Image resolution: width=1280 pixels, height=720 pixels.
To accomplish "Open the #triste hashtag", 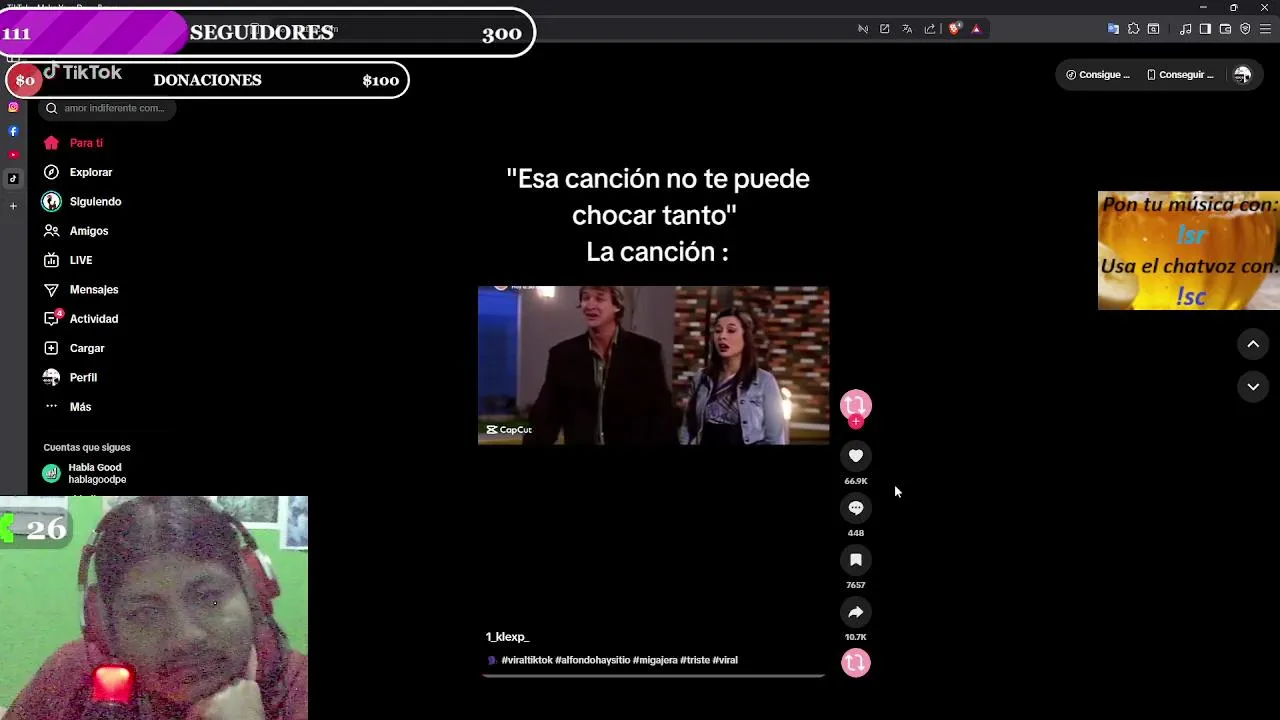I will (695, 660).
